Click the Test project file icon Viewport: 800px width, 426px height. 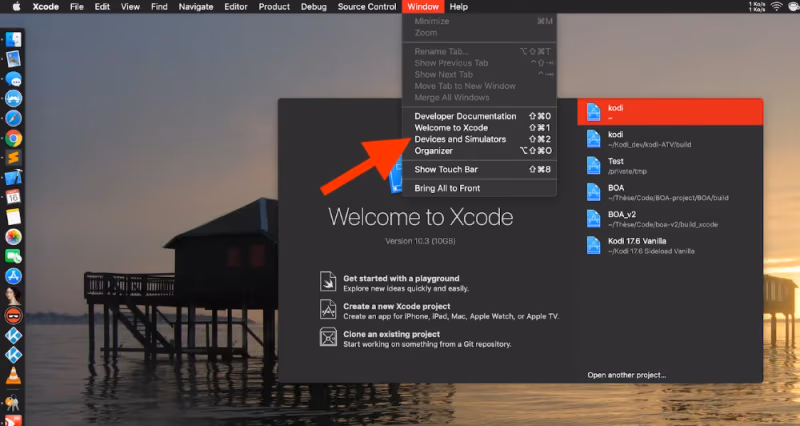tap(593, 165)
